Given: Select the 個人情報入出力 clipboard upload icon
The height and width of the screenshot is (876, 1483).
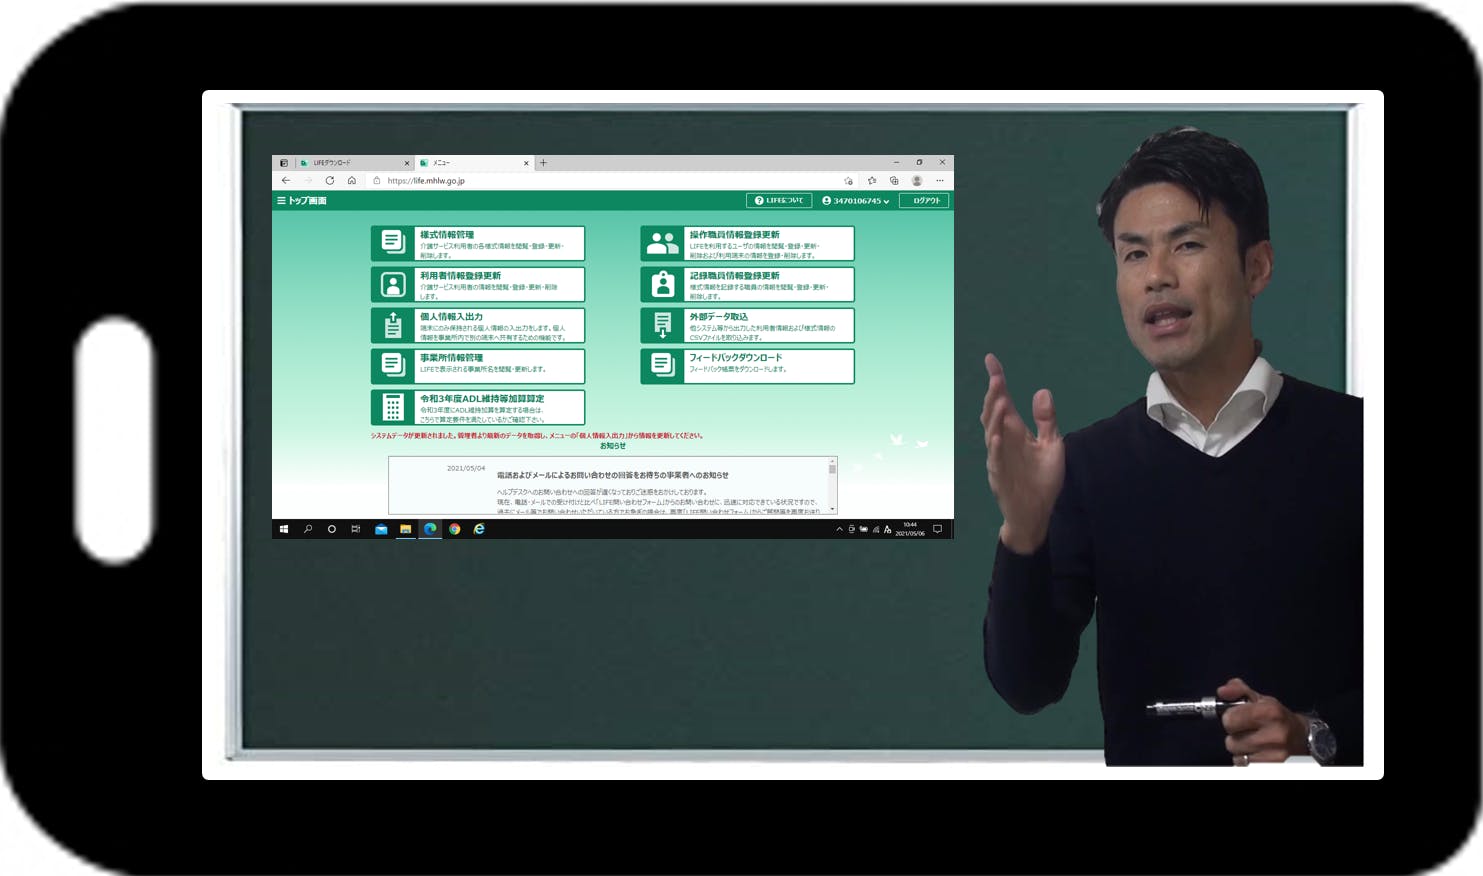Looking at the screenshot, I should 393,326.
